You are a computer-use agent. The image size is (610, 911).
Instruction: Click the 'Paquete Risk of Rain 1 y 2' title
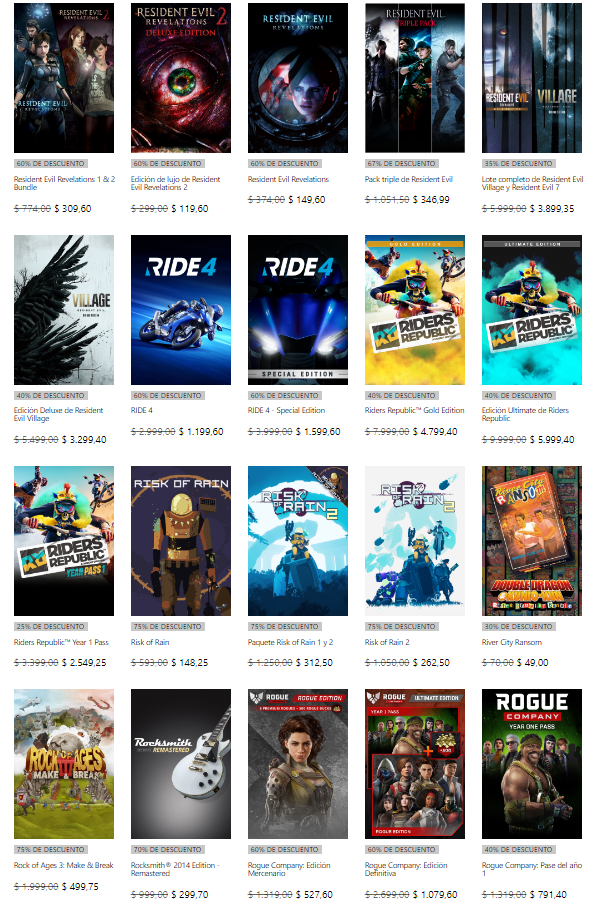pos(291,642)
